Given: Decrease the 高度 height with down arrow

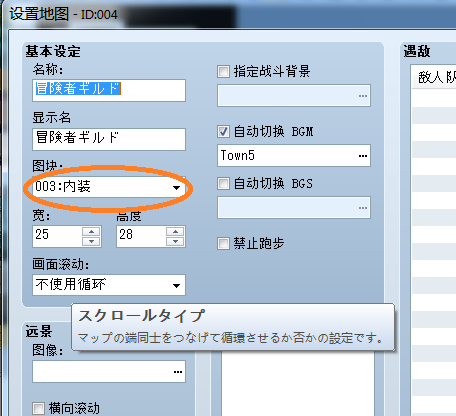Looking at the screenshot, I should click(x=175, y=241).
